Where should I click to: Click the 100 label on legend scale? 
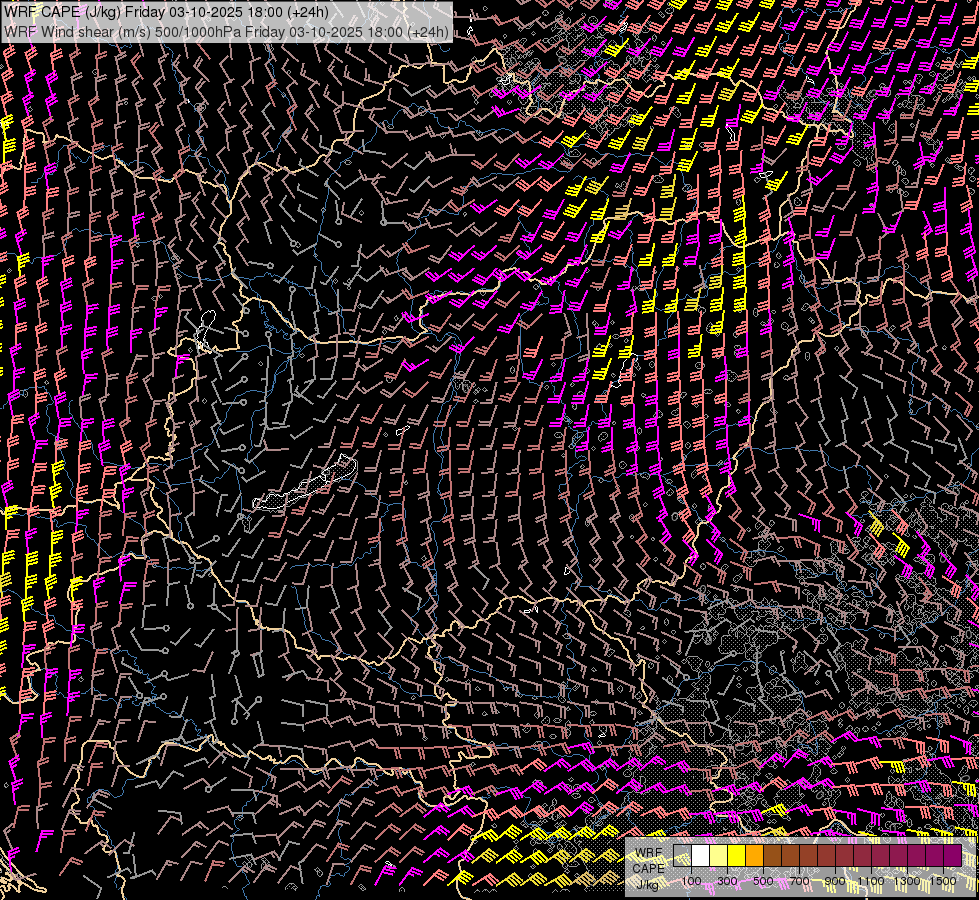[x=691, y=881]
